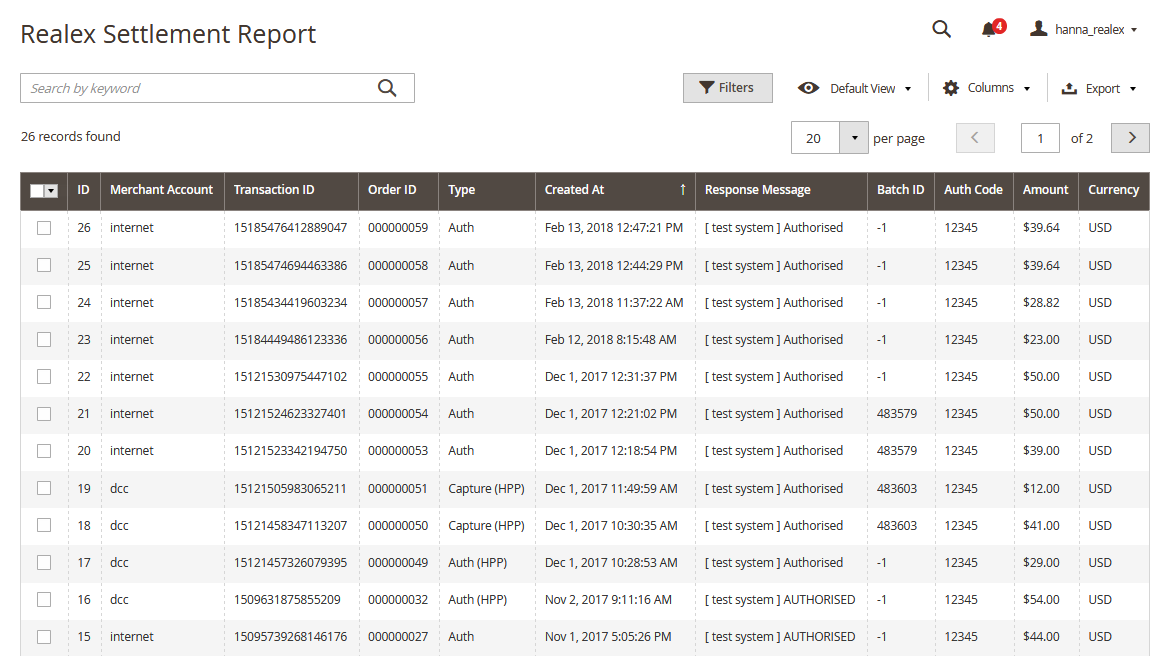Image resolution: width=1168 pixels, height=656 pixels.
Task: Sort by the Transaction ID column header
Action: click(x=274, y=190)
